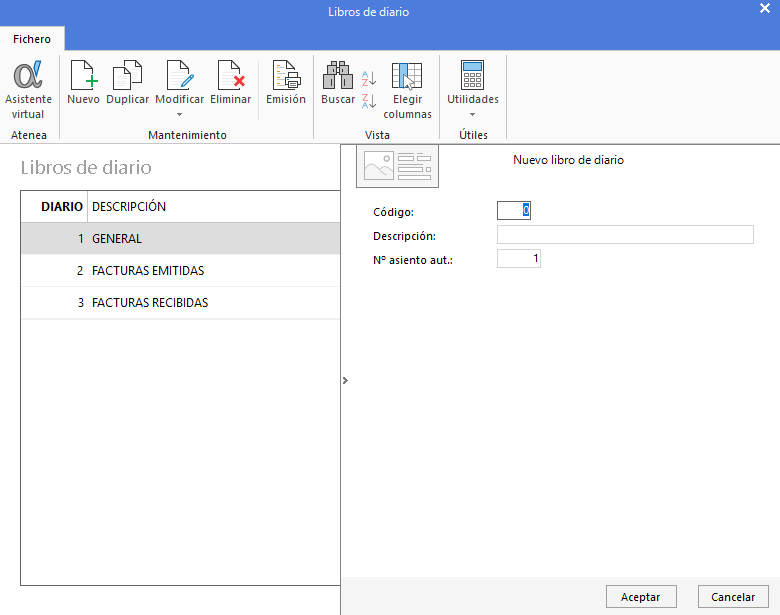The image size is (780, 615).
Task: Select the GENERAL diary row
Action: click(181, 239)
